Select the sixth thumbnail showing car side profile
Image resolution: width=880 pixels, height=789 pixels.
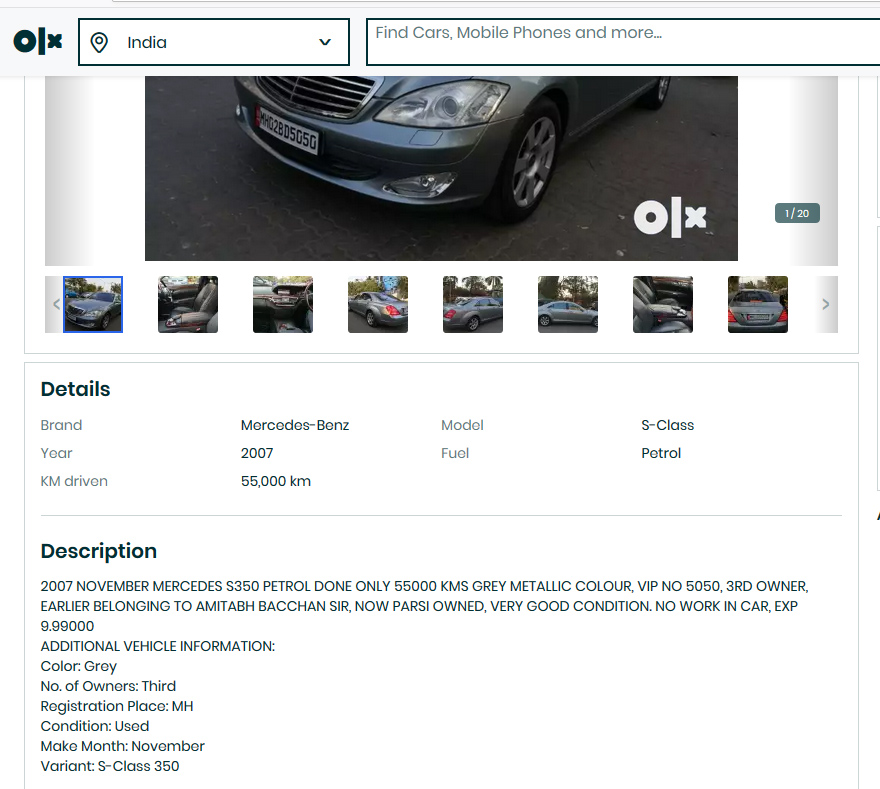coord(568,304)
